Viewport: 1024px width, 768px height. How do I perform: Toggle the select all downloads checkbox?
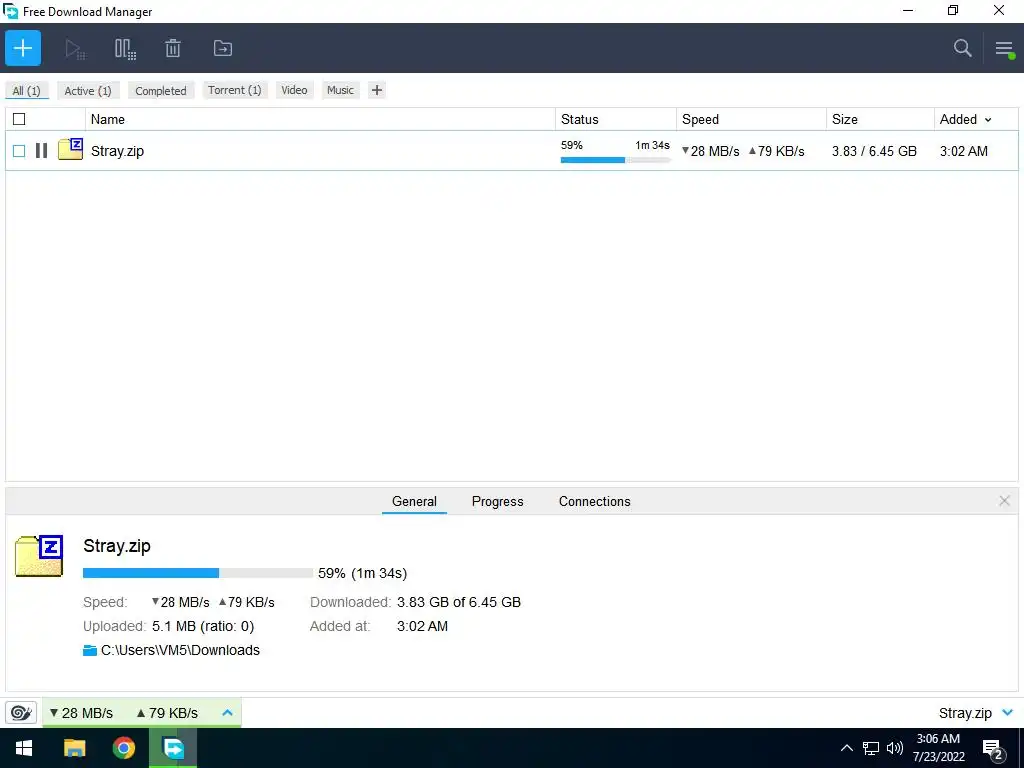click(x=19, y=119)
